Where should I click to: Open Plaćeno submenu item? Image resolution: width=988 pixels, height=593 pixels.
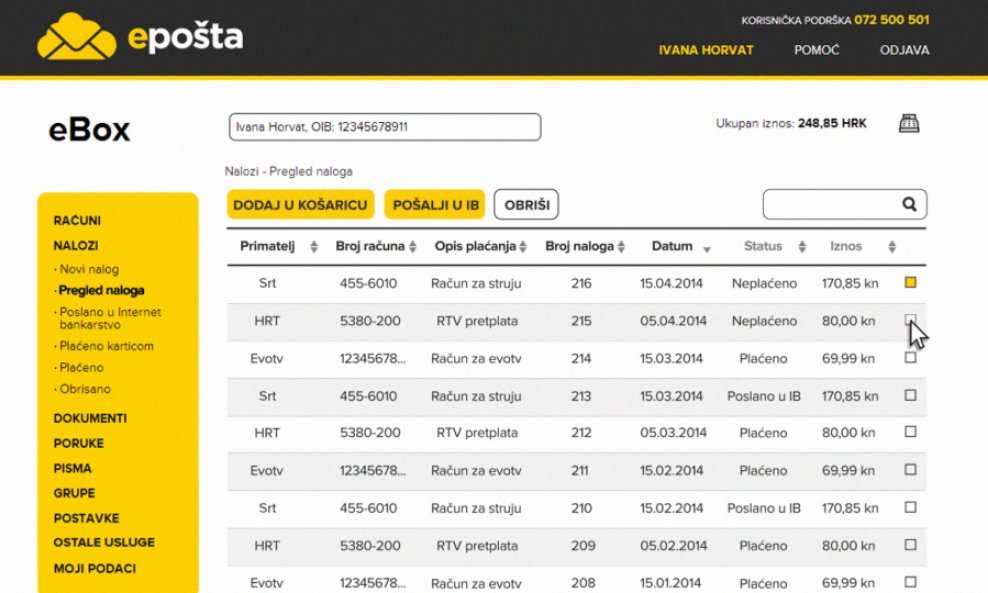click(81, 367)
